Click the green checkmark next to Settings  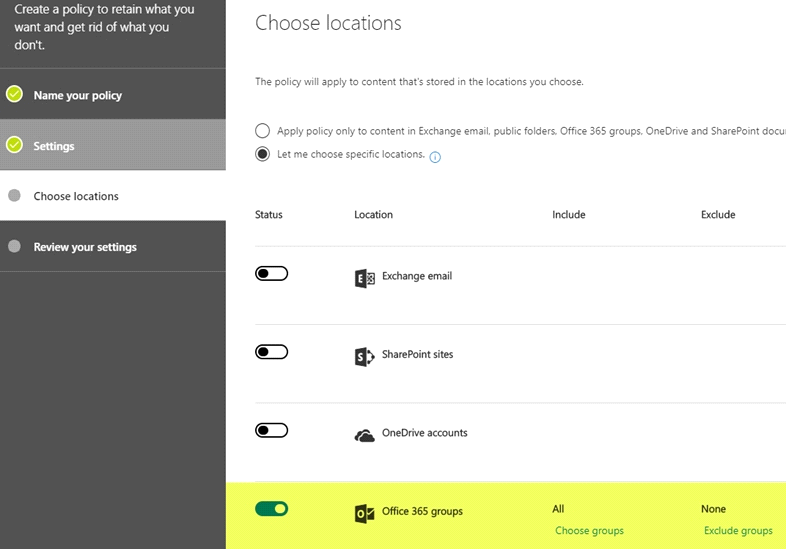15,144
